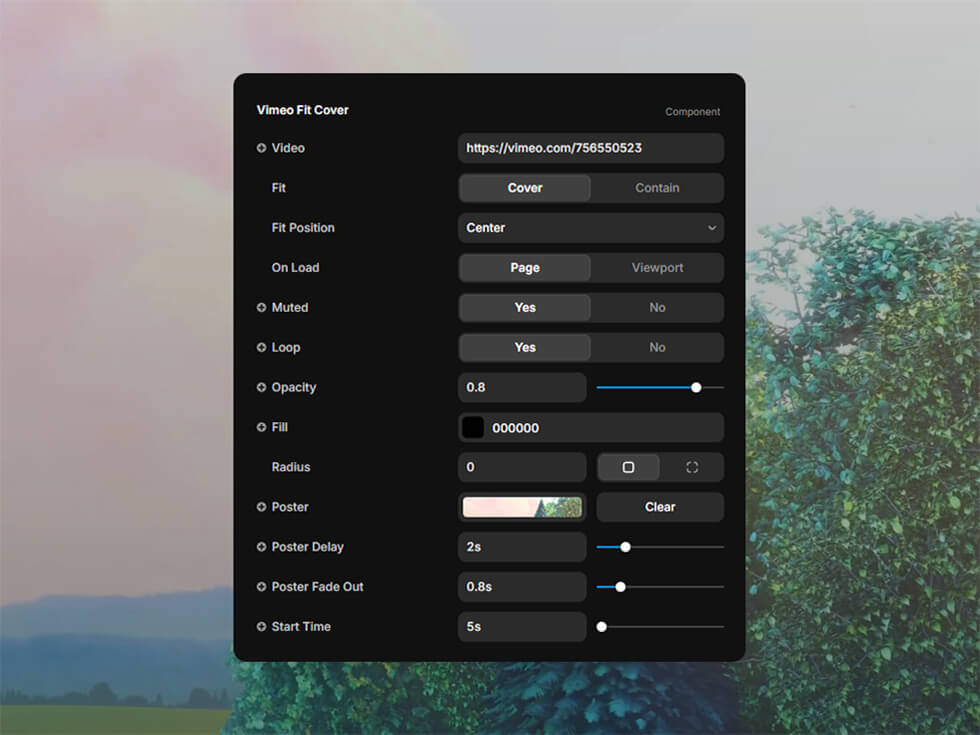Image resolution: width=980 pixels, height=735 pixels.
Task: Click the Opacity slider handle
Action: (696, 388)
